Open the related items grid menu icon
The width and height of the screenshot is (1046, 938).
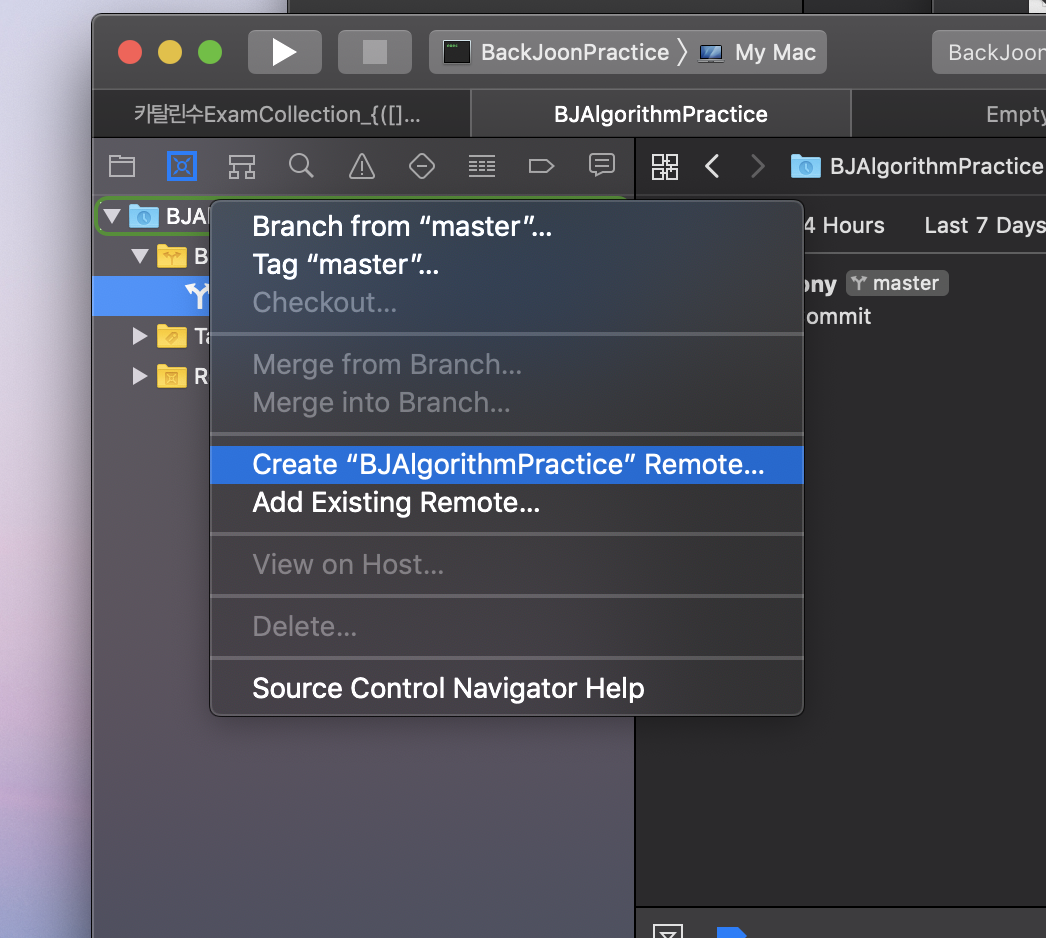[664, 167]
